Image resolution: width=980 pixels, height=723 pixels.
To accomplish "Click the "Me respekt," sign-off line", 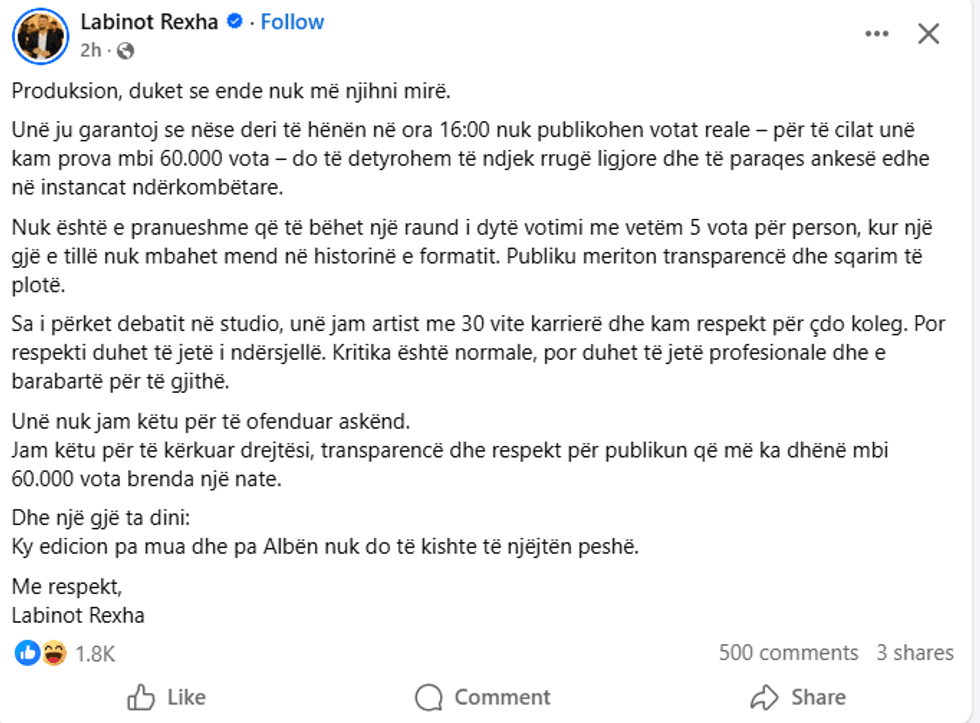I will pyautogui.click(x=66, y=585).
